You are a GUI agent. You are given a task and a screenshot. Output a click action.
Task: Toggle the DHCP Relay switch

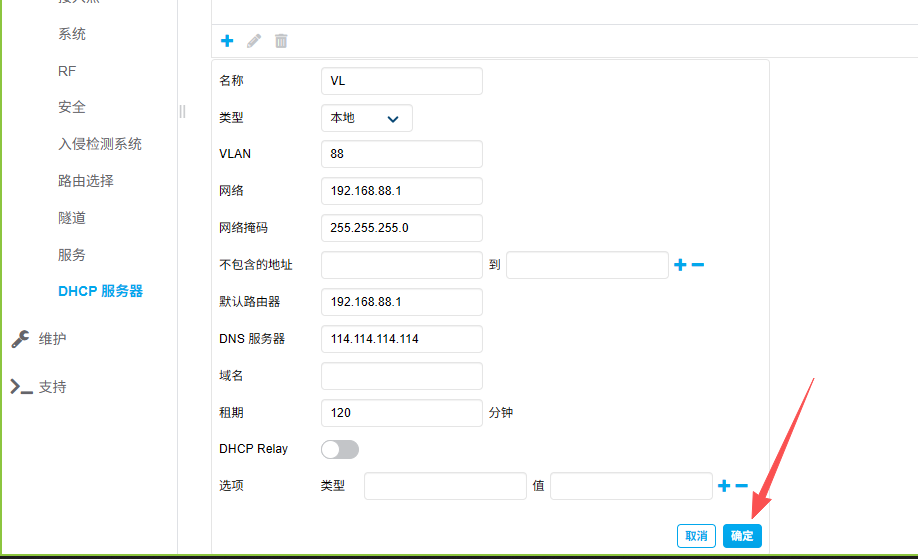point(339,449)
